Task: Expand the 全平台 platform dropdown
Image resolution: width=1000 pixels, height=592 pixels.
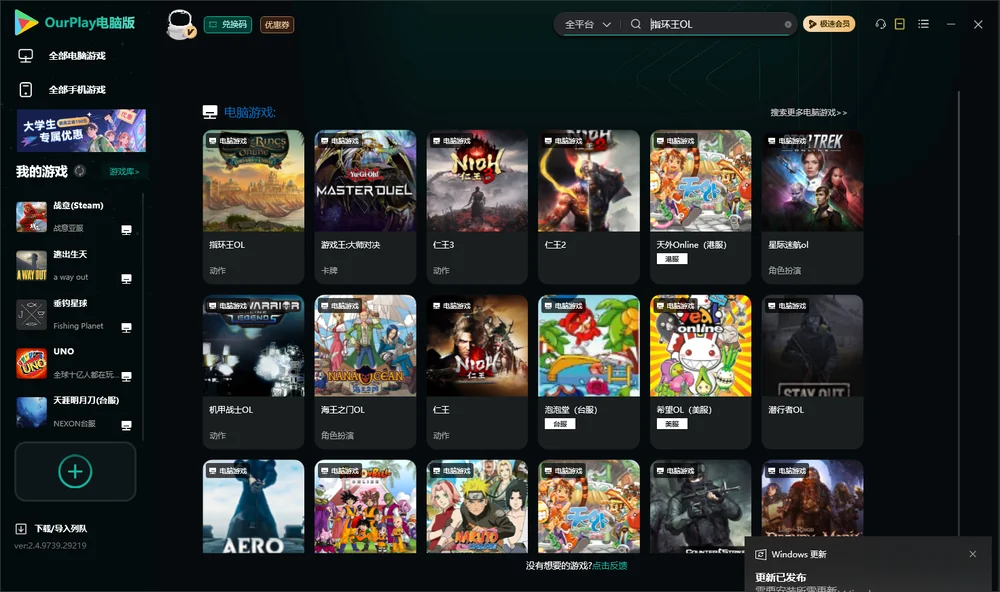Action: click(588, 24)
